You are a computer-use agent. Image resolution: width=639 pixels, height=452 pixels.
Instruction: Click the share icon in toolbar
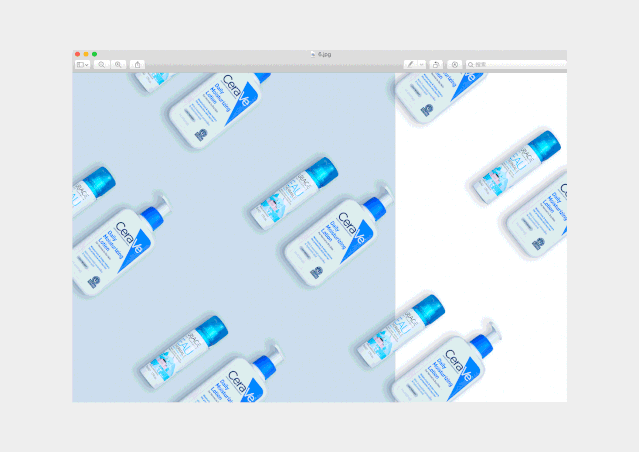[x=137, y=65]
